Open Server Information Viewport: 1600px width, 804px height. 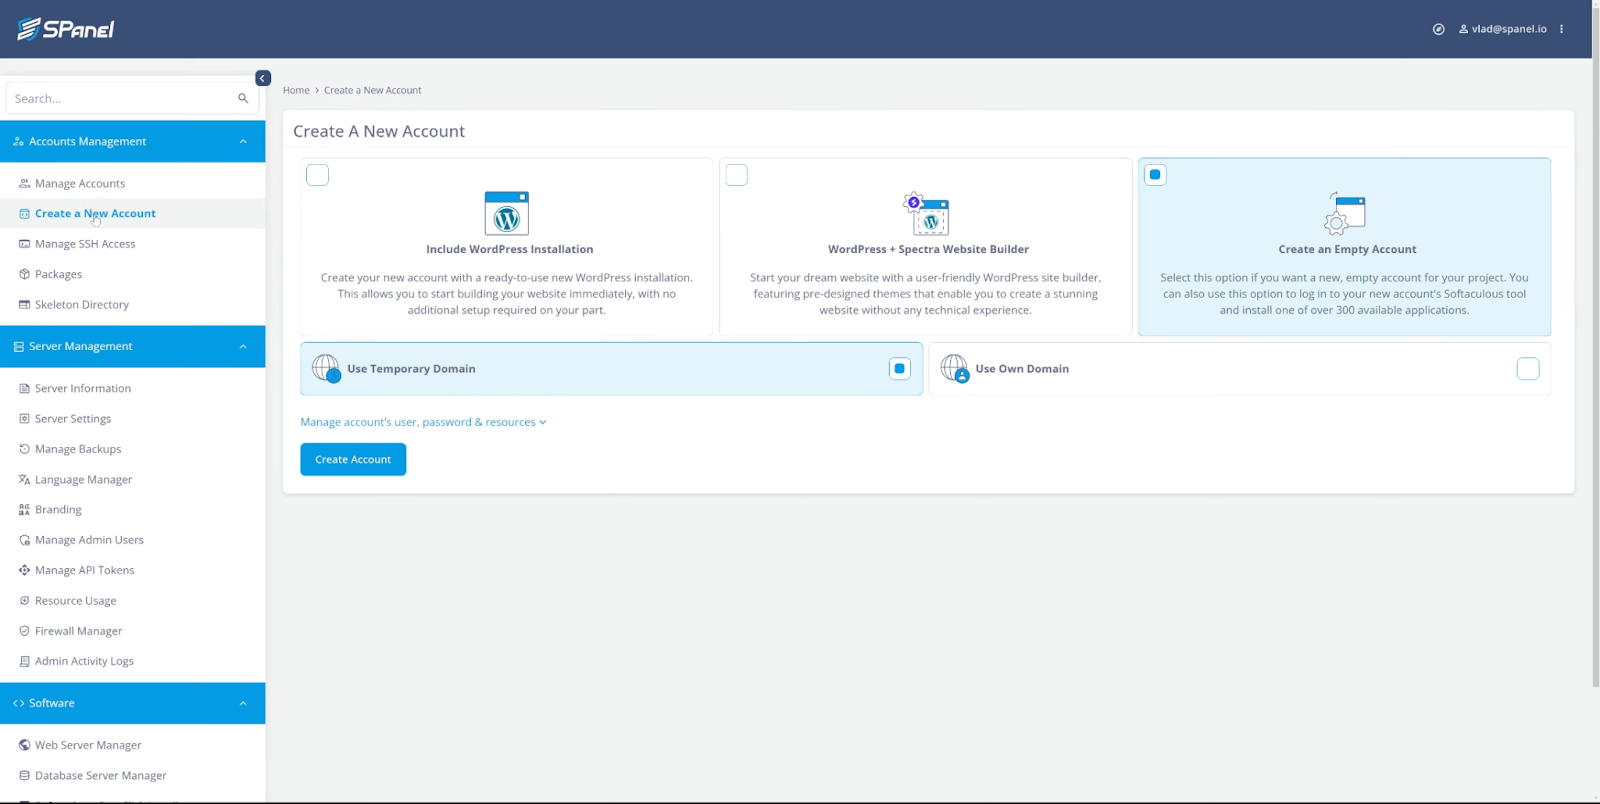[x=83, y=388]
